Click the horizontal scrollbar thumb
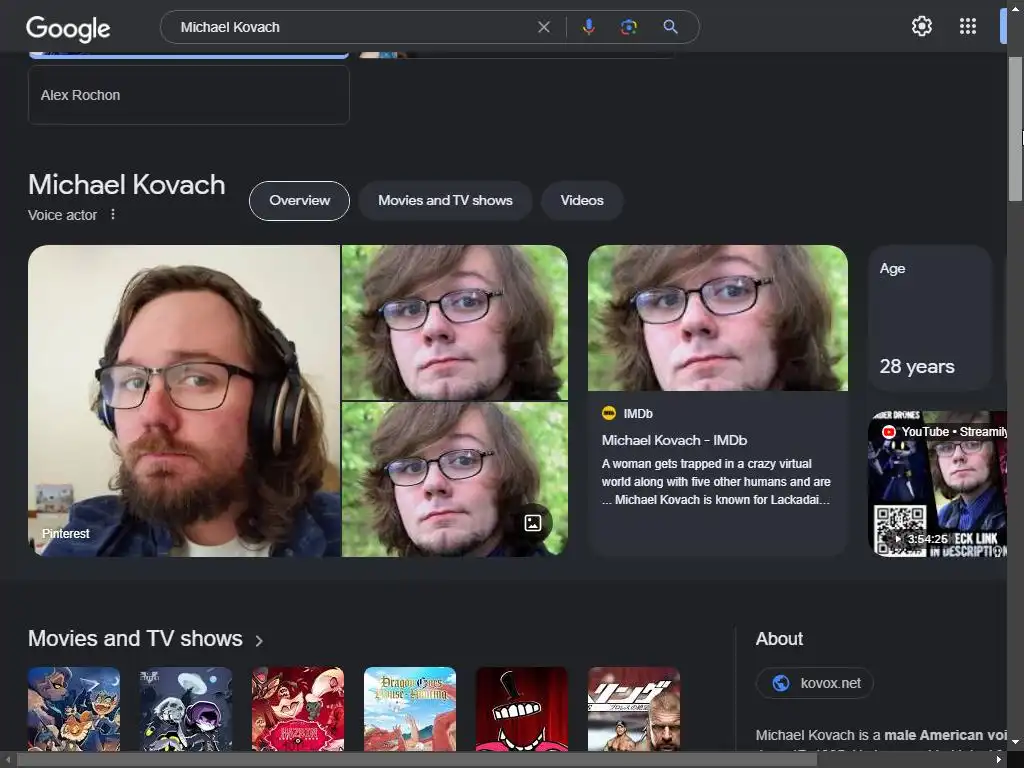Screen dimensions: 1024x768 pyautogui.click(x=417, y=760)
